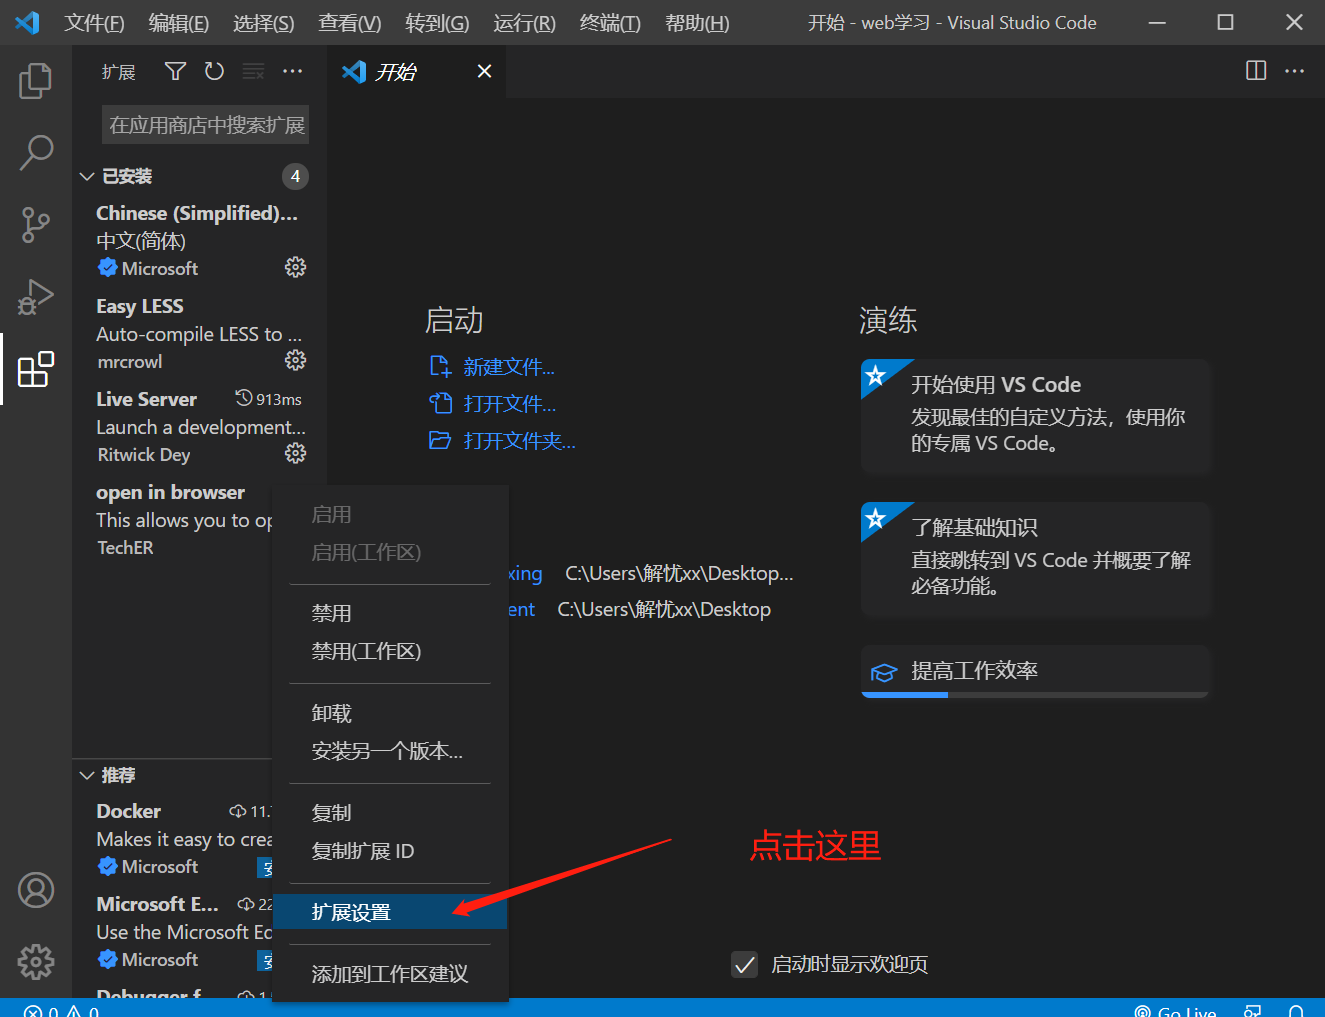The width and height of the screenshot is (1325, 1017).
Task: Focus the 在应用商店中搜索扩展 search box
Action: click(205, 125)
